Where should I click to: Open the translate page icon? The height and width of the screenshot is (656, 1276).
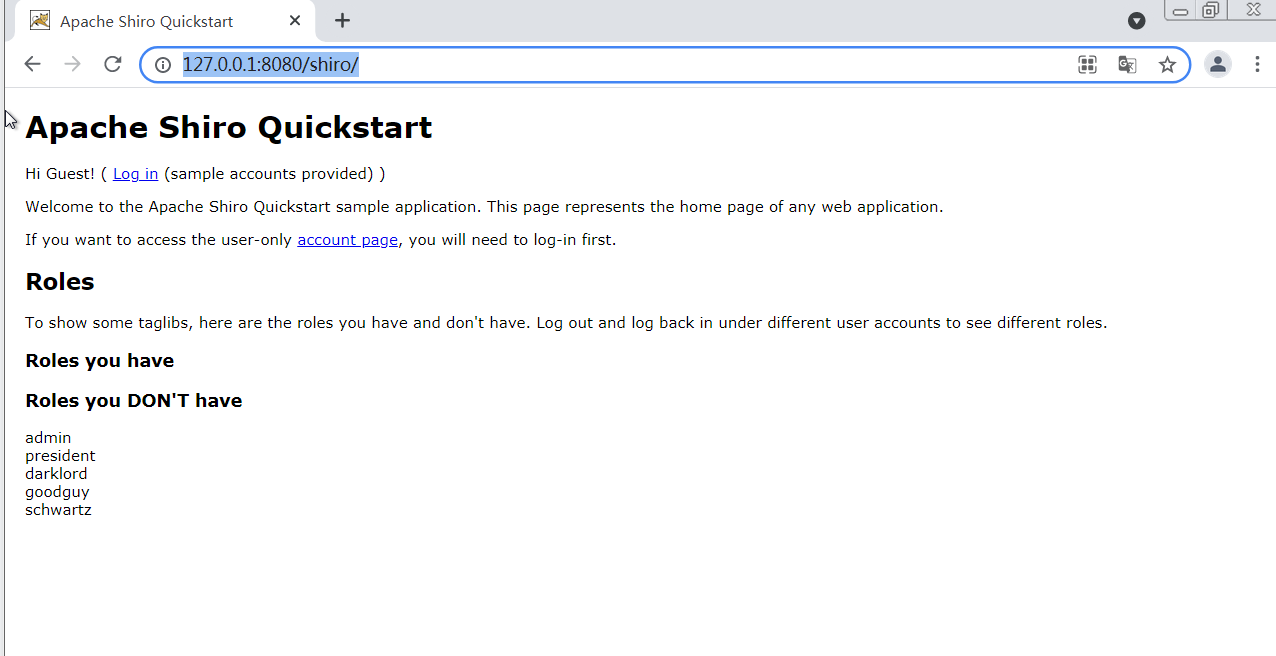pos(1127,65)
